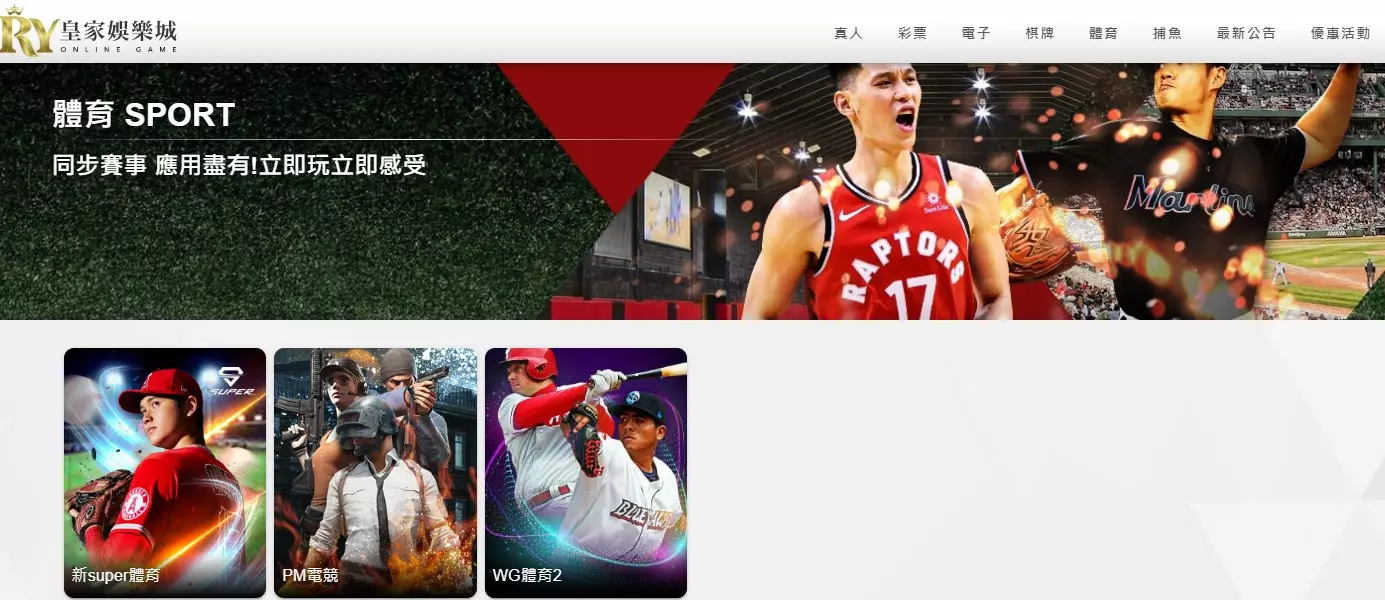Open the 優惠活動 page

pyautogui.click(x=1340, y=33)
